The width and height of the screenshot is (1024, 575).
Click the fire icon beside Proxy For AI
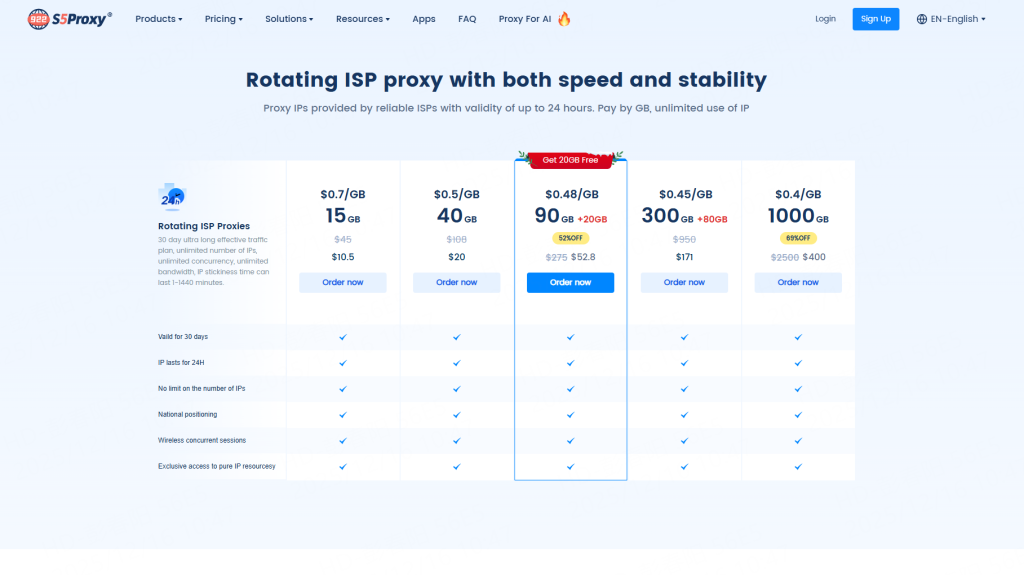pos(564,18)
